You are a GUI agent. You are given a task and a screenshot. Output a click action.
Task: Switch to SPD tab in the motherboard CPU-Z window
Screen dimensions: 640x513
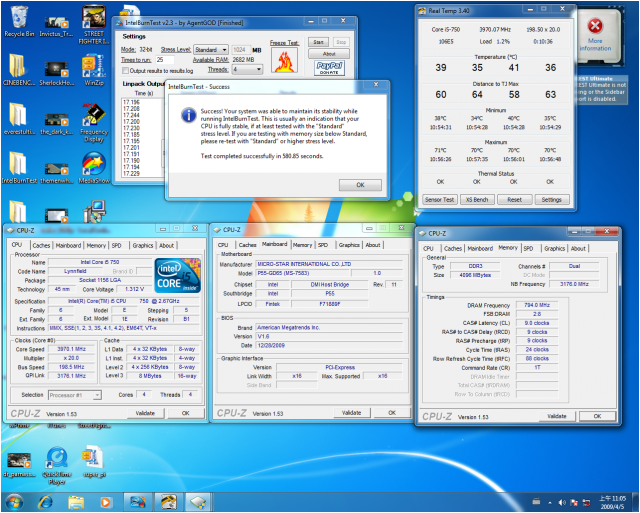(323, 245)
